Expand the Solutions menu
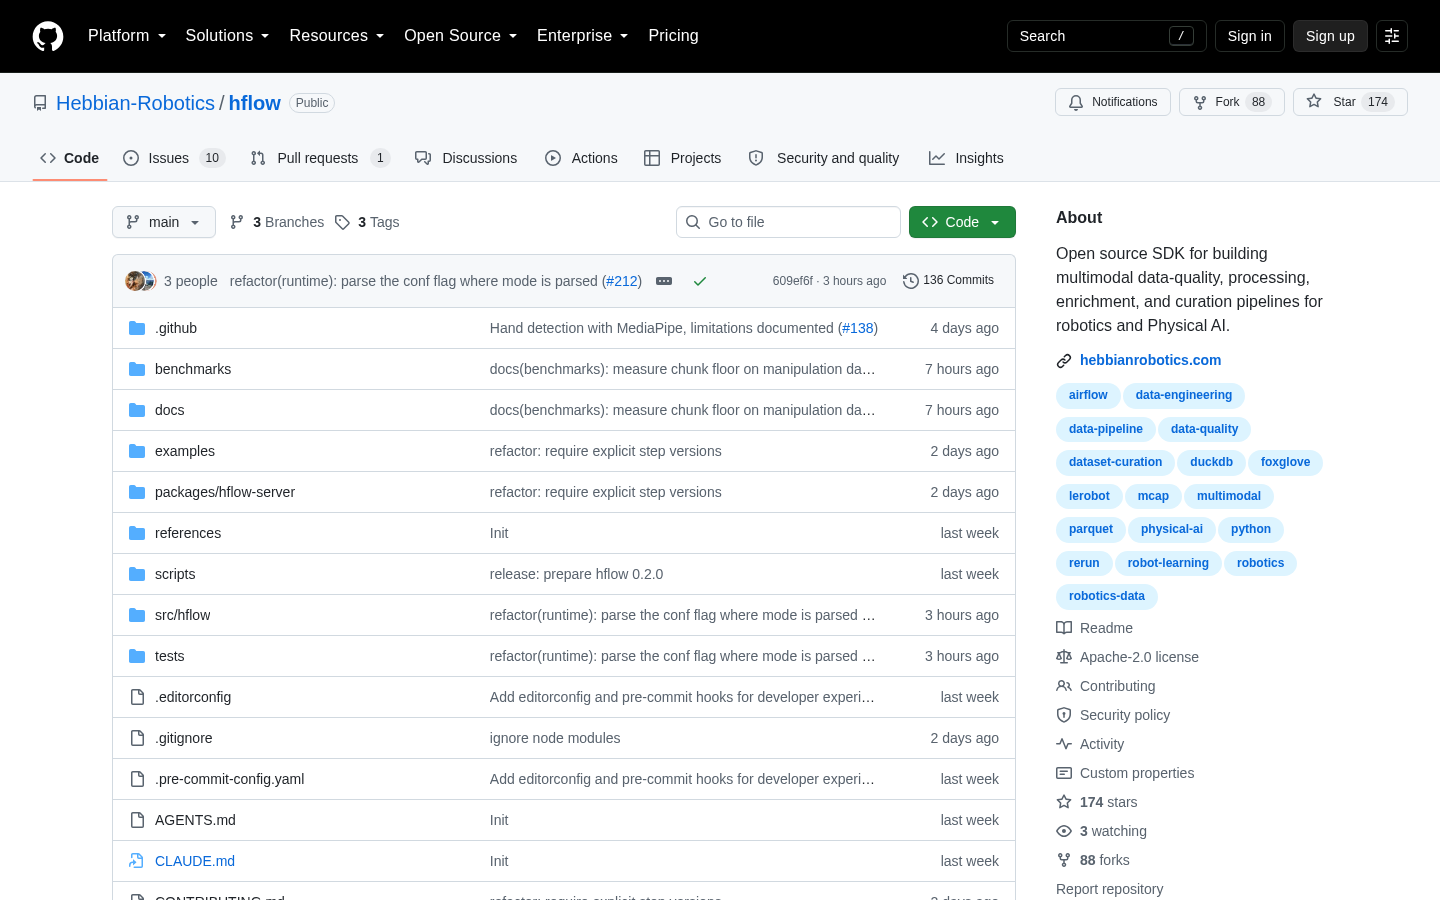This screenshot has width=1440, height=900. click(x=227, y=36)
